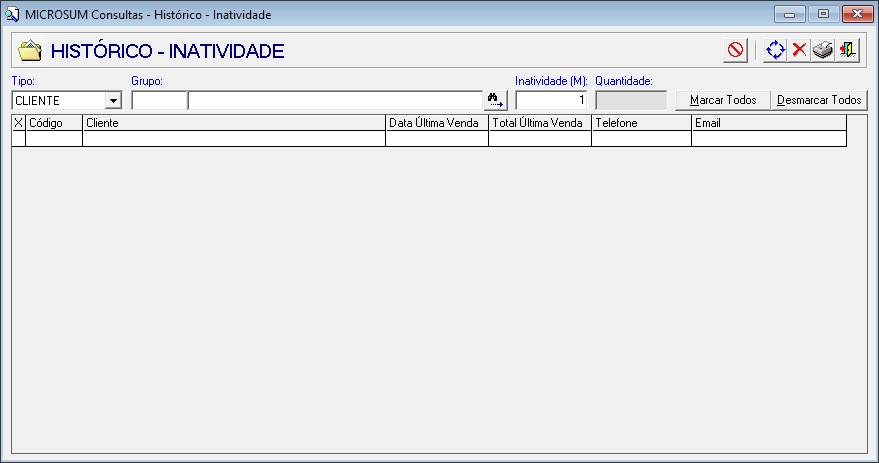Click the Quantidade field
Screen dimensions: 879x463
(631, 100)
